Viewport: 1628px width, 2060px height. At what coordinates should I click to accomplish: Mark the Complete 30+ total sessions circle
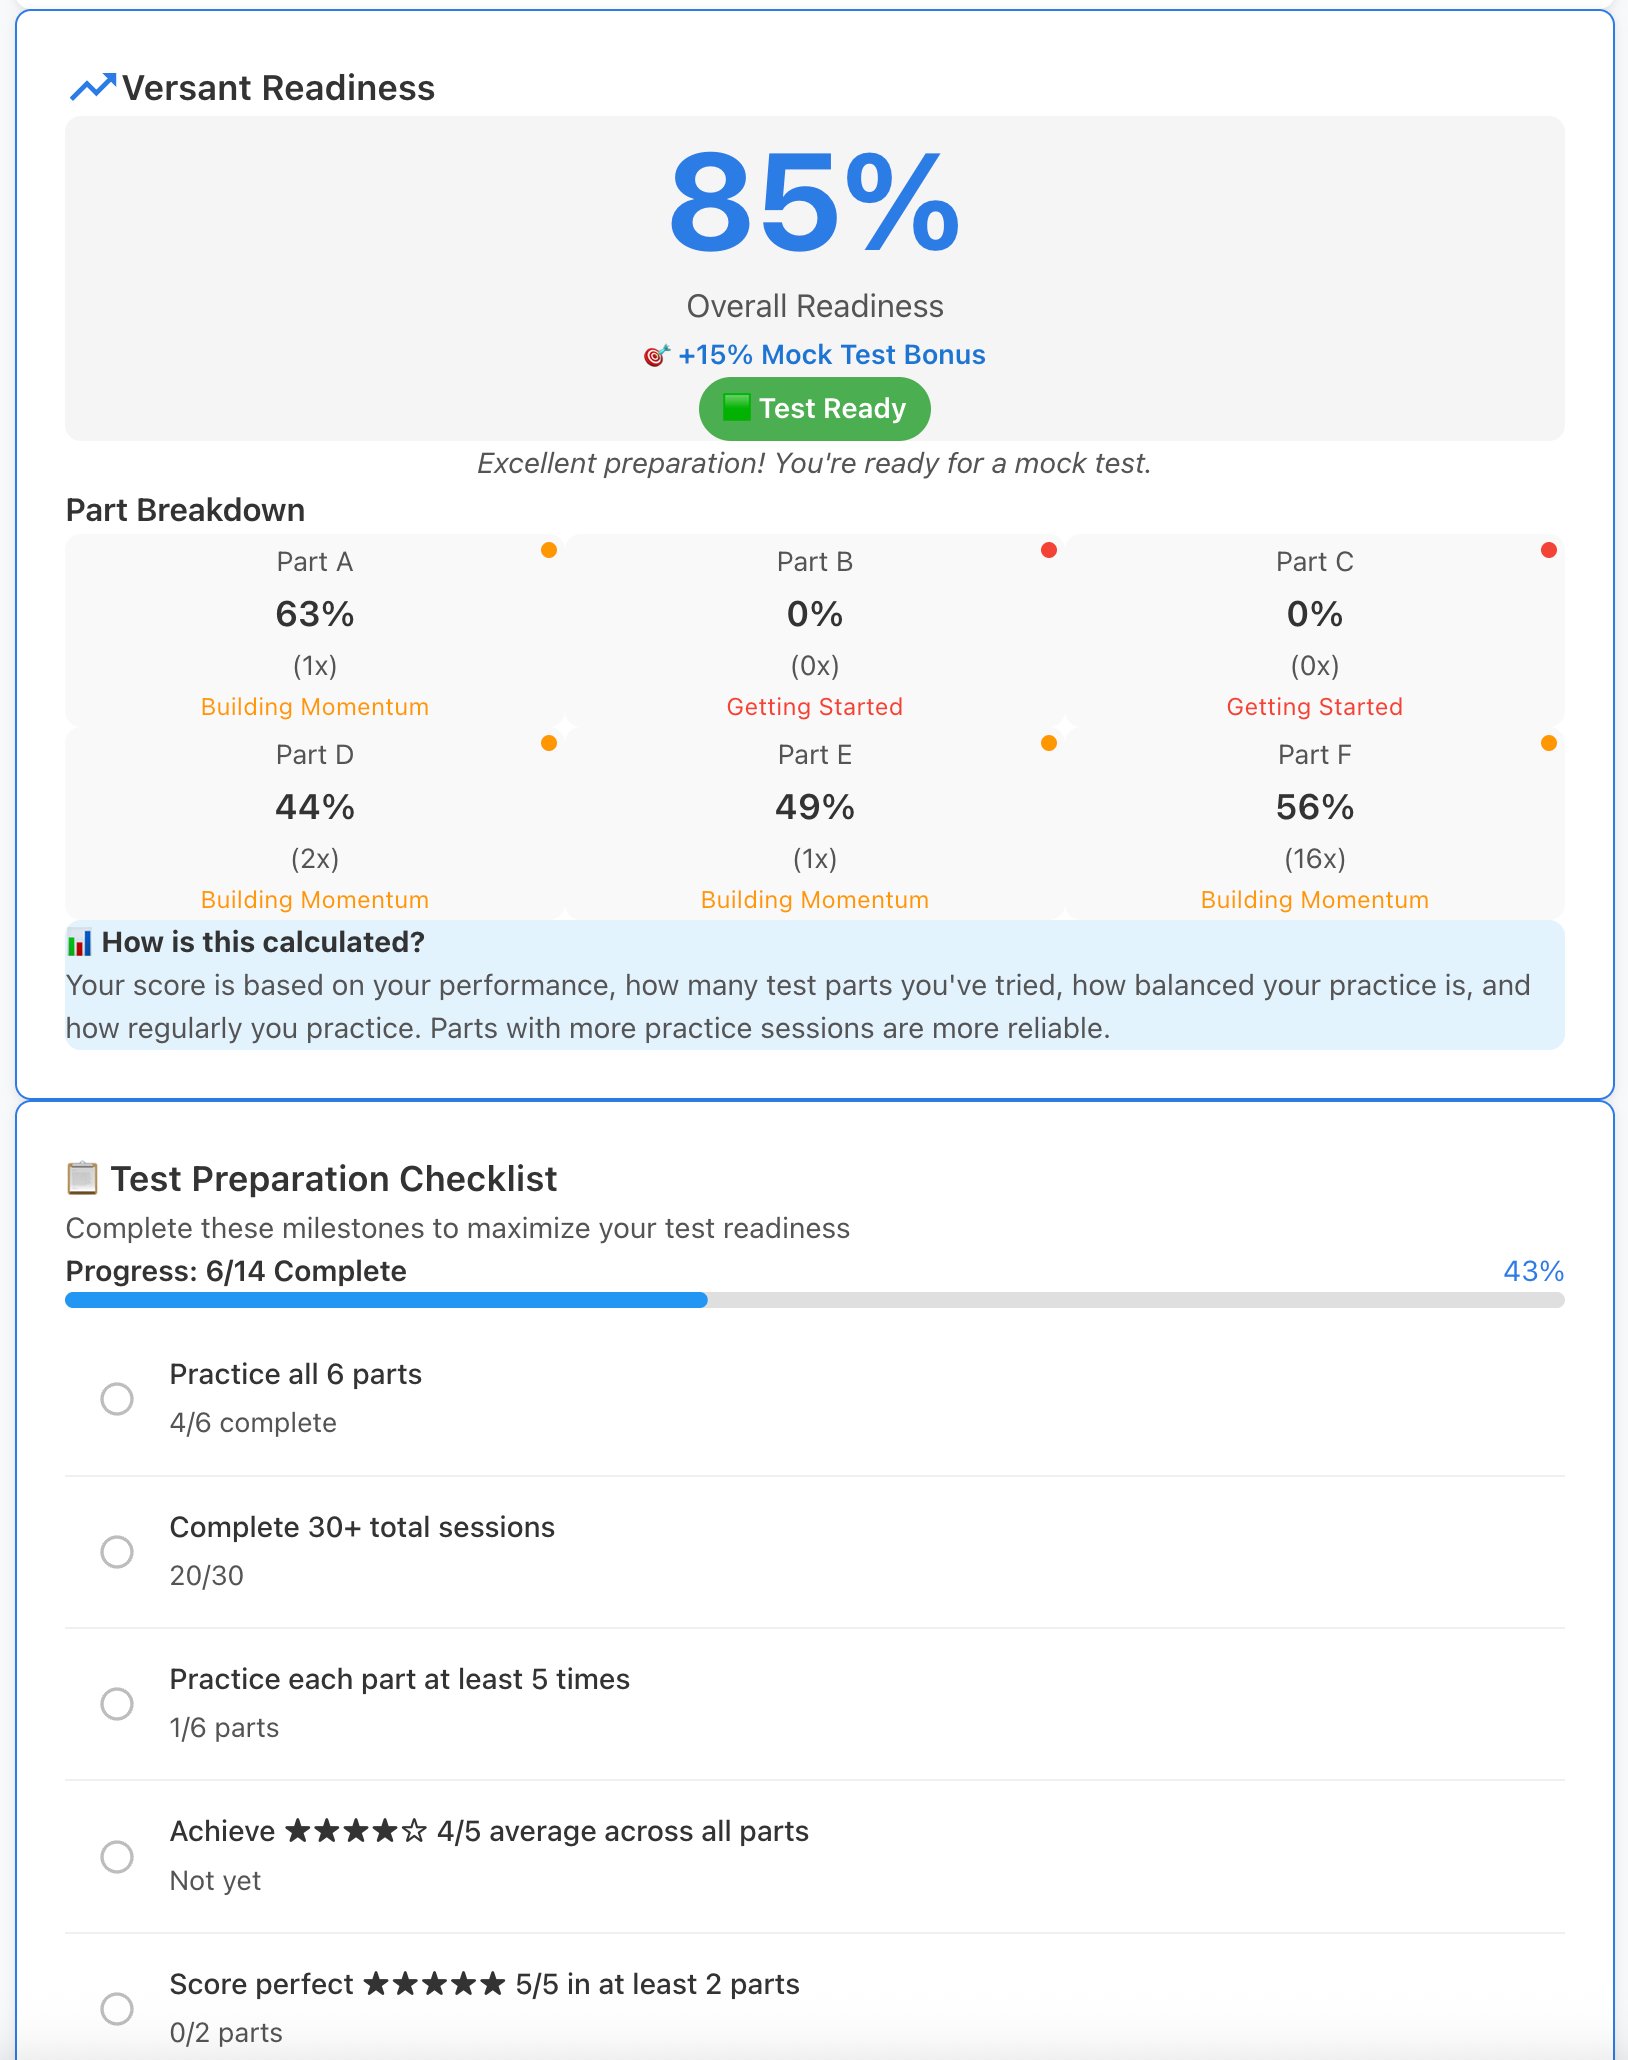click(117, 1553)
